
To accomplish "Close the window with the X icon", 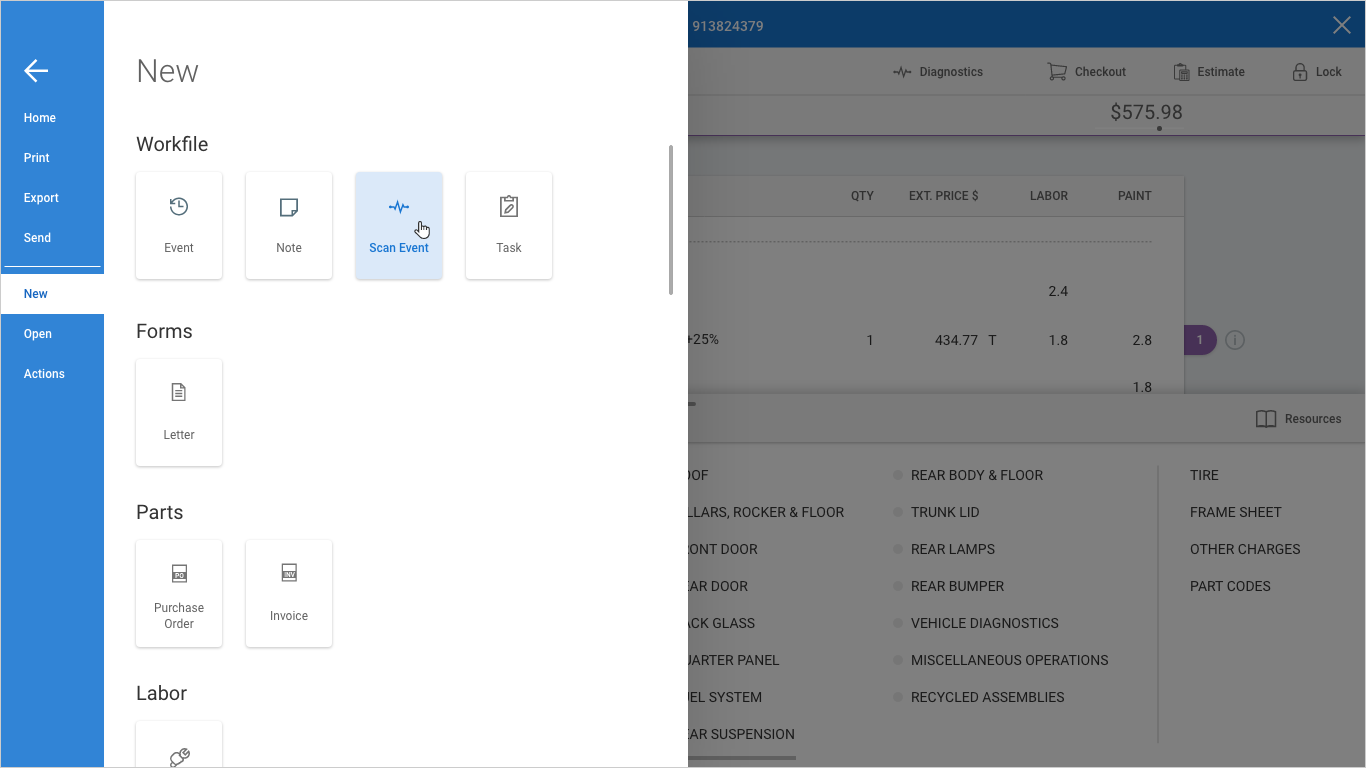I will coord(1342,25).
